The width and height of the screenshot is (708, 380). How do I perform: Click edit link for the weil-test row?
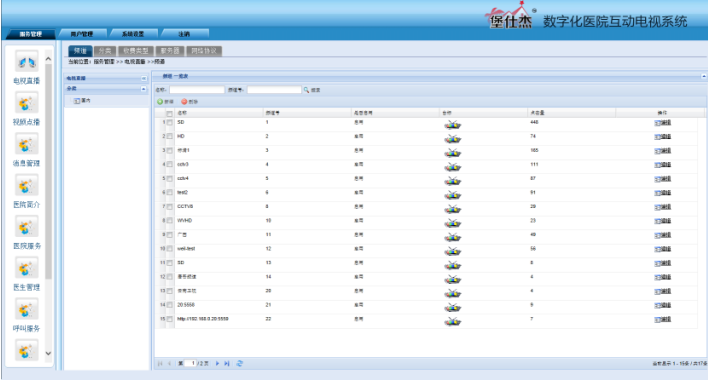point(662,249)
